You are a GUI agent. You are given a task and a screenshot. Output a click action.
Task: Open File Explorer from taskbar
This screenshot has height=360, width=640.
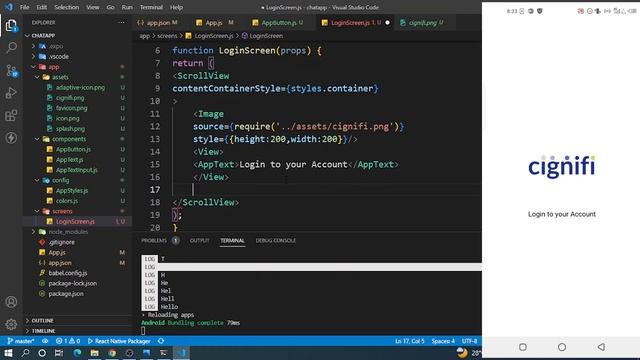click(94, 353)
